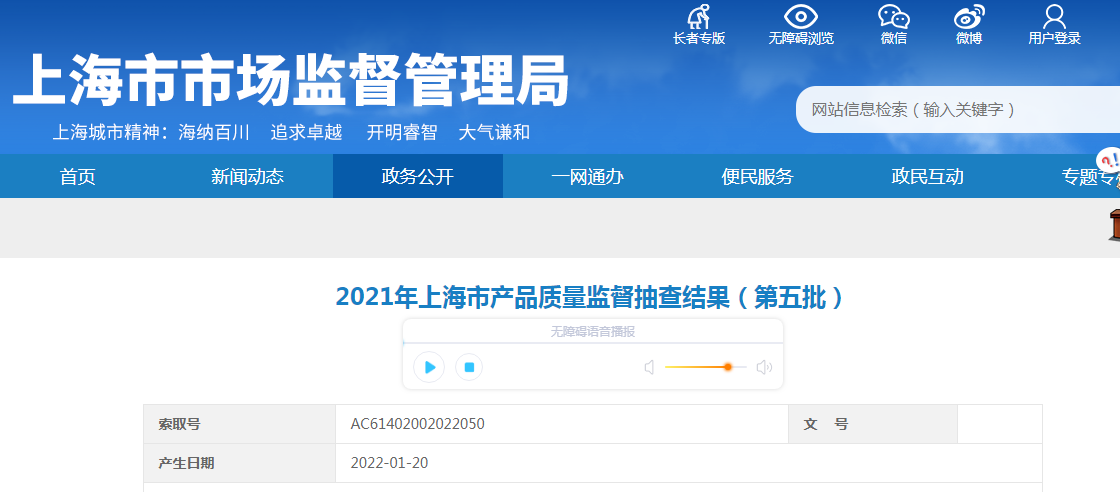Open the 新闻动态 news menu
The width and height of the screenshot is (1120, 492).
click(248, 176)
